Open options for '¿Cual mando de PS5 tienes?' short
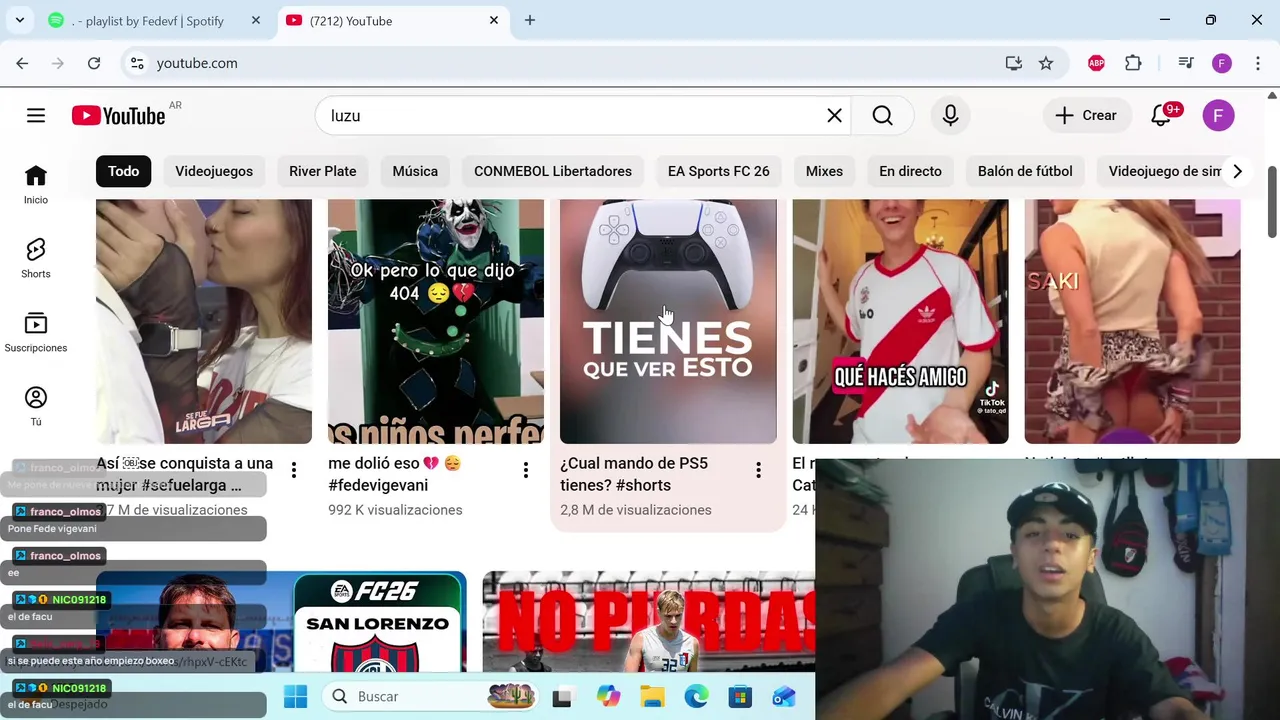This screenshot has height=720, width=1280. (758, 470)
